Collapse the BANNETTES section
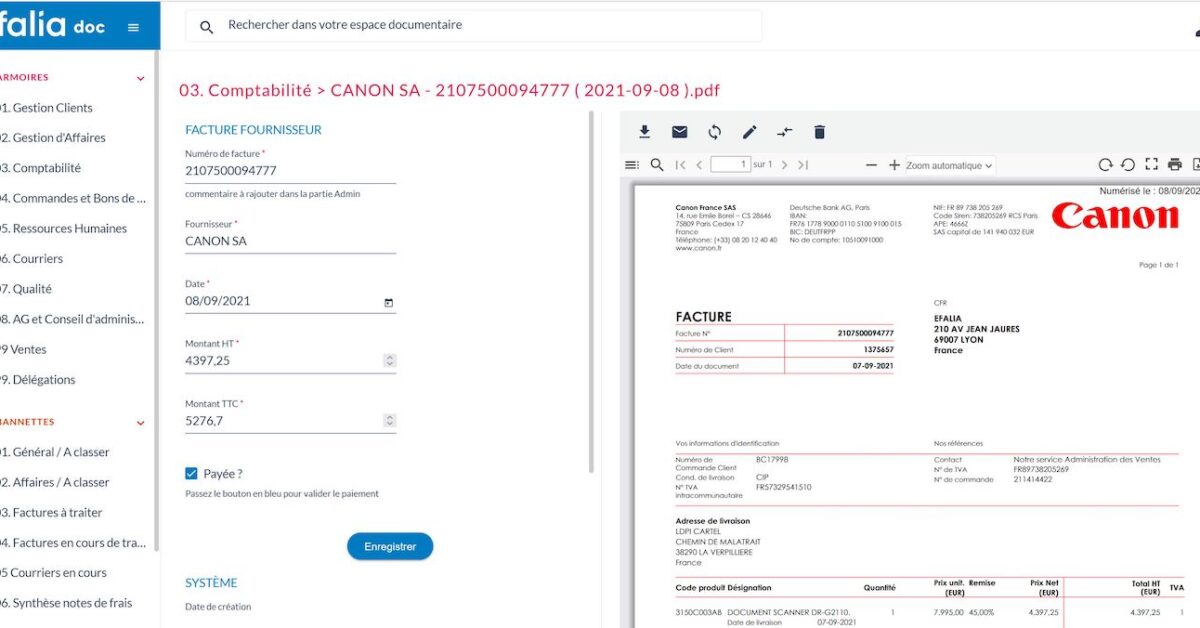This screenshot has height=628, width=1200. click(140, 422)
